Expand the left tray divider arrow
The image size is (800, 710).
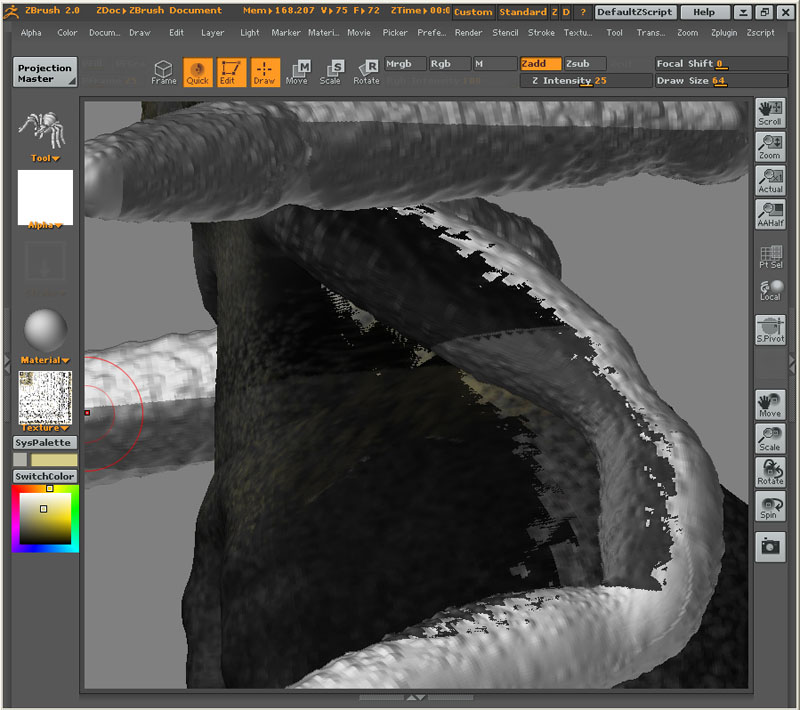click(7, 364)
